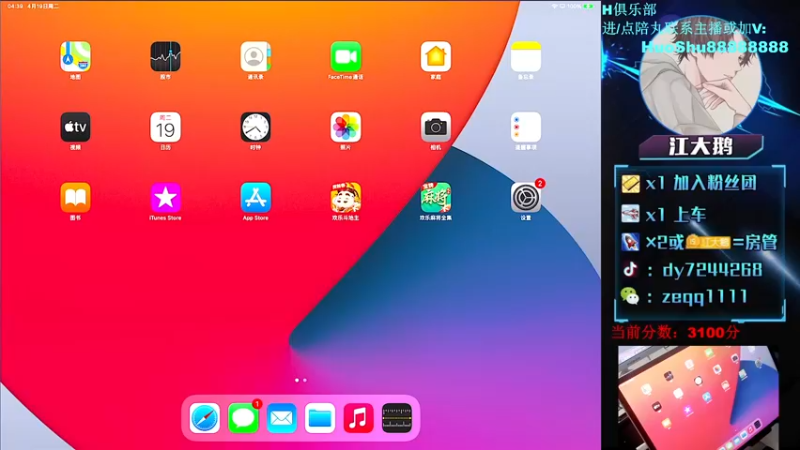Screen dimensions: 800x450
Task: Click the streamer avatar in the overlay
Action: point(700,77)
